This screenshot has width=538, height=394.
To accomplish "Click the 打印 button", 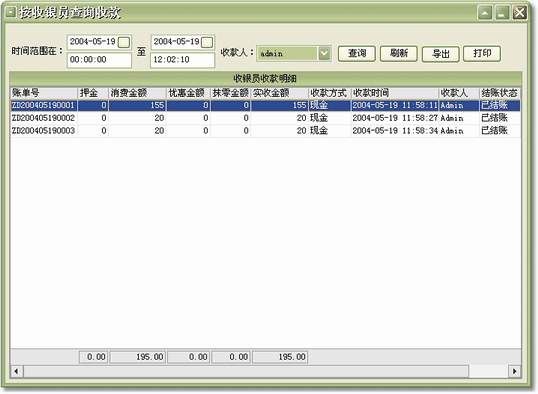I will coord(482,54).
